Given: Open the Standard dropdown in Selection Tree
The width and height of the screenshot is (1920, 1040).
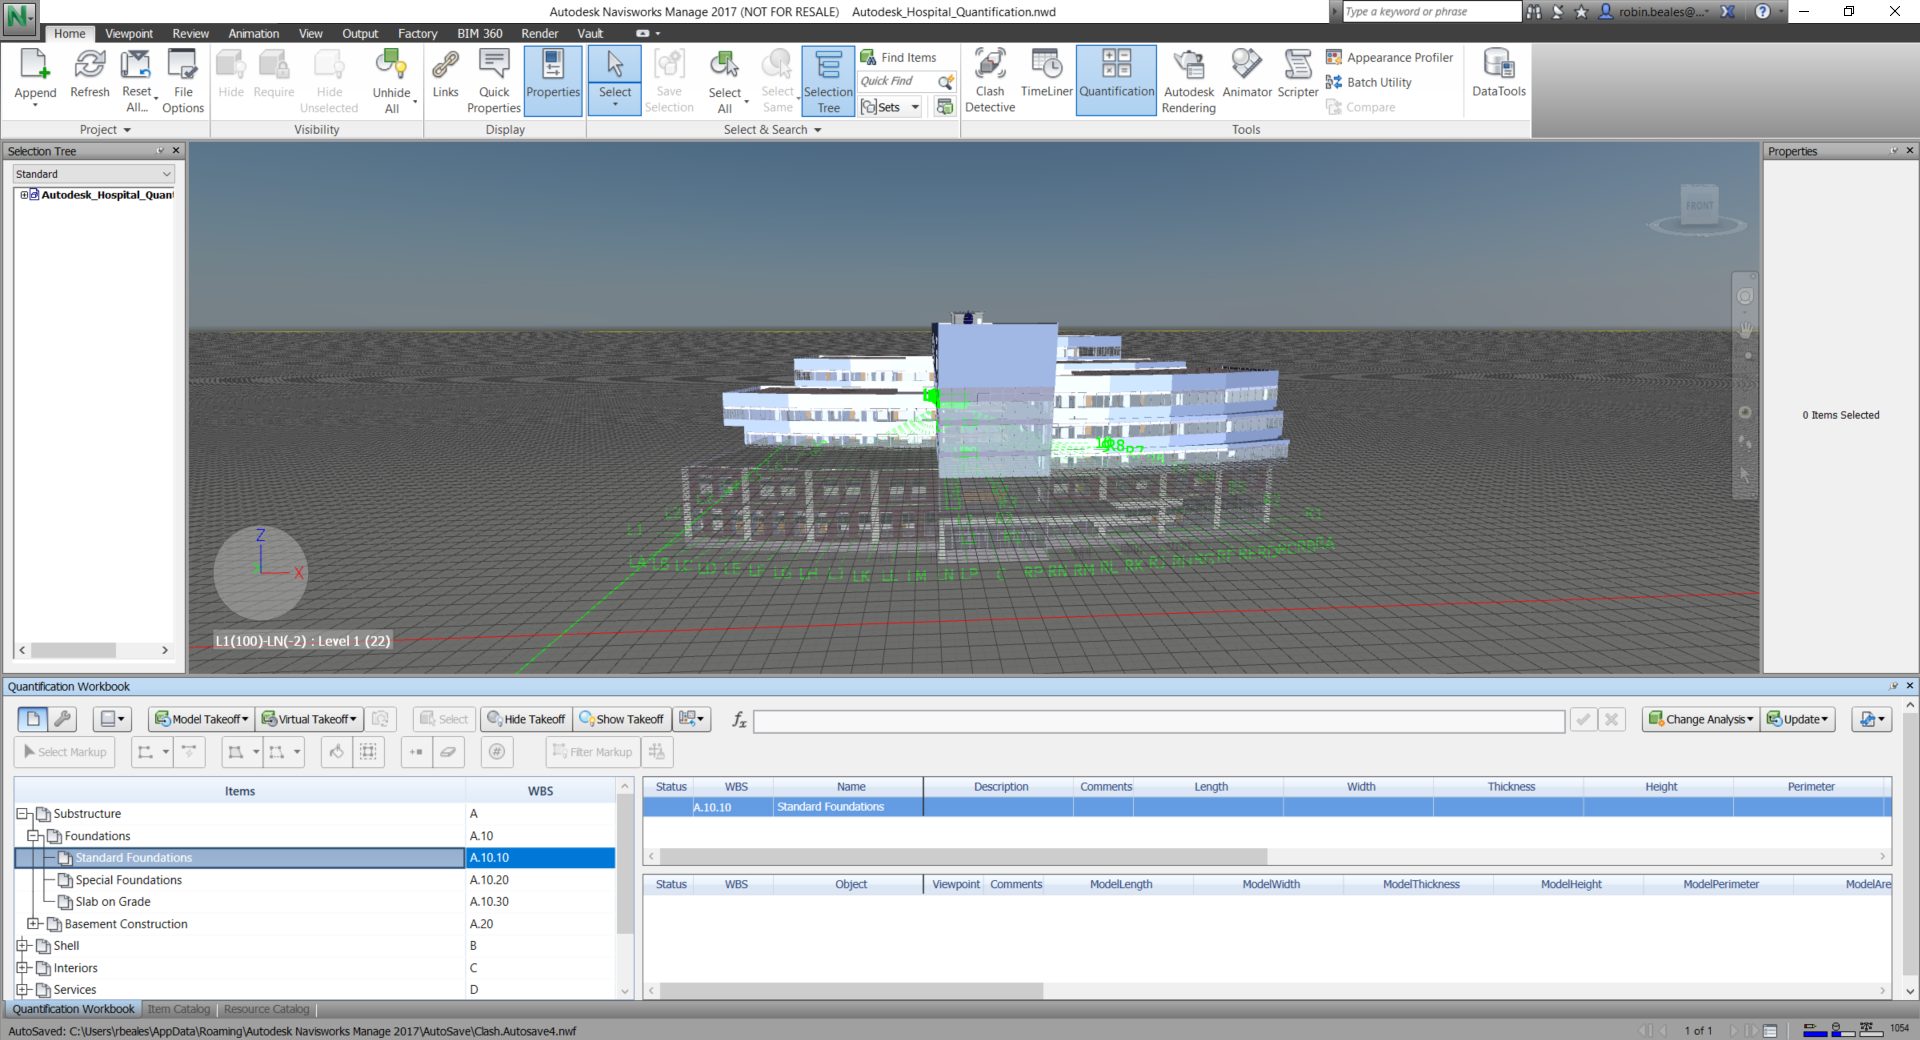Looking at the screenshot, I should [x=94, y=174].
